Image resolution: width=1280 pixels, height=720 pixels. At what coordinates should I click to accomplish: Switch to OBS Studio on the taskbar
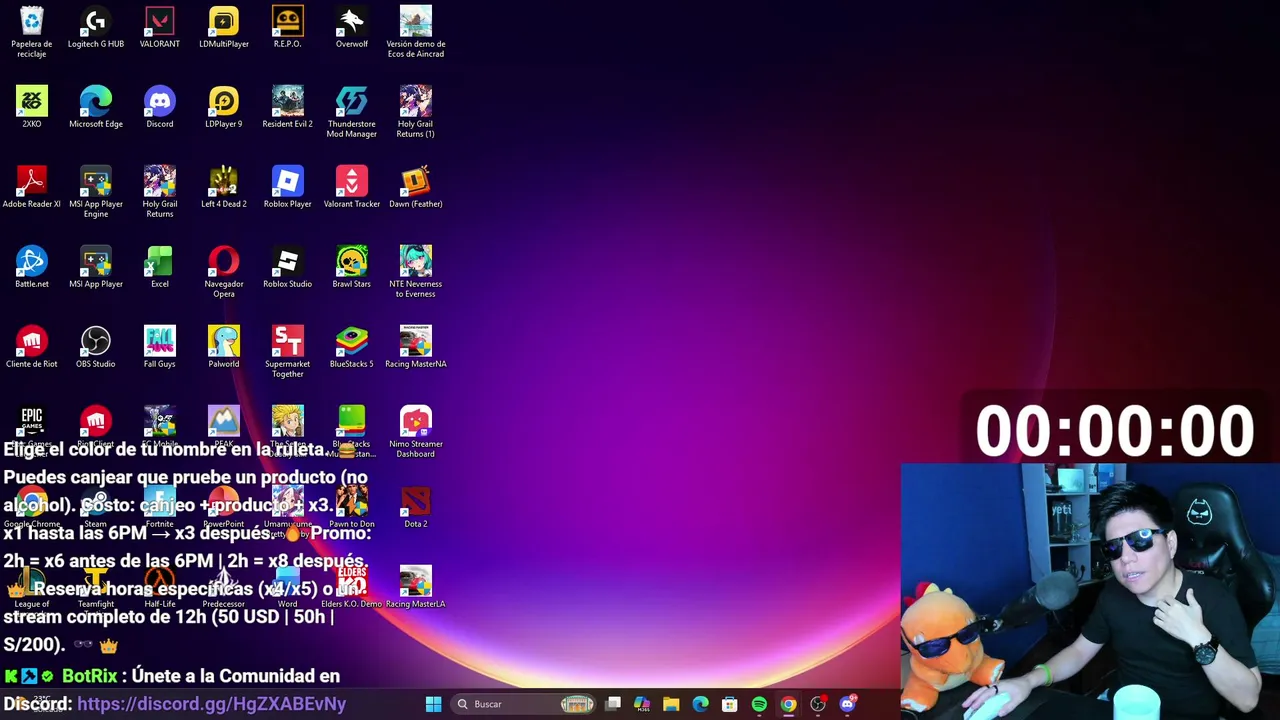(818, 704)
